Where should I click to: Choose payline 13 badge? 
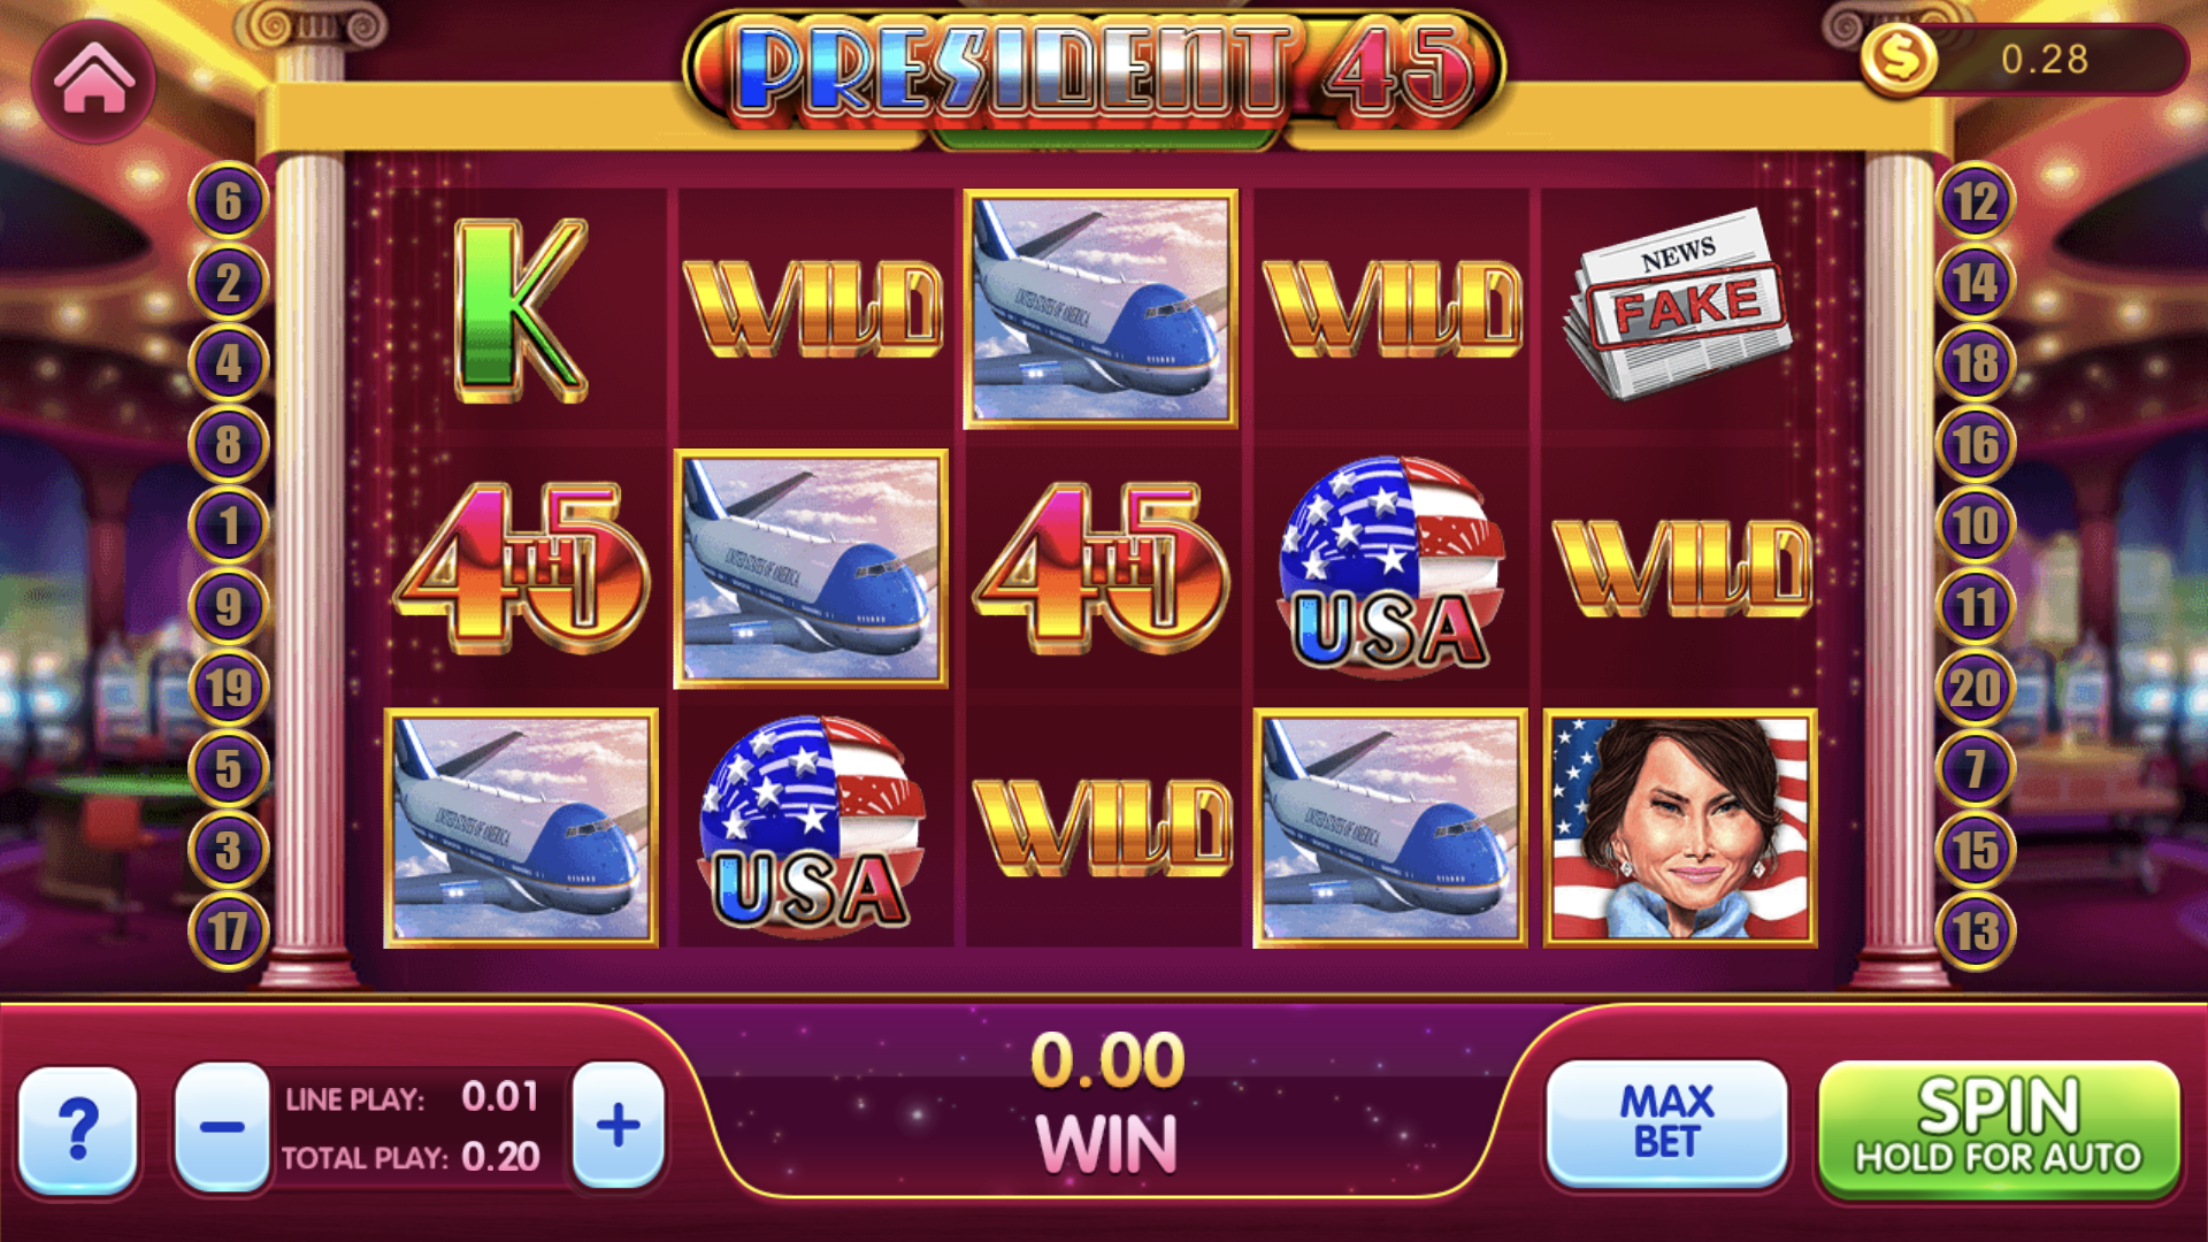coord(1976,932)
